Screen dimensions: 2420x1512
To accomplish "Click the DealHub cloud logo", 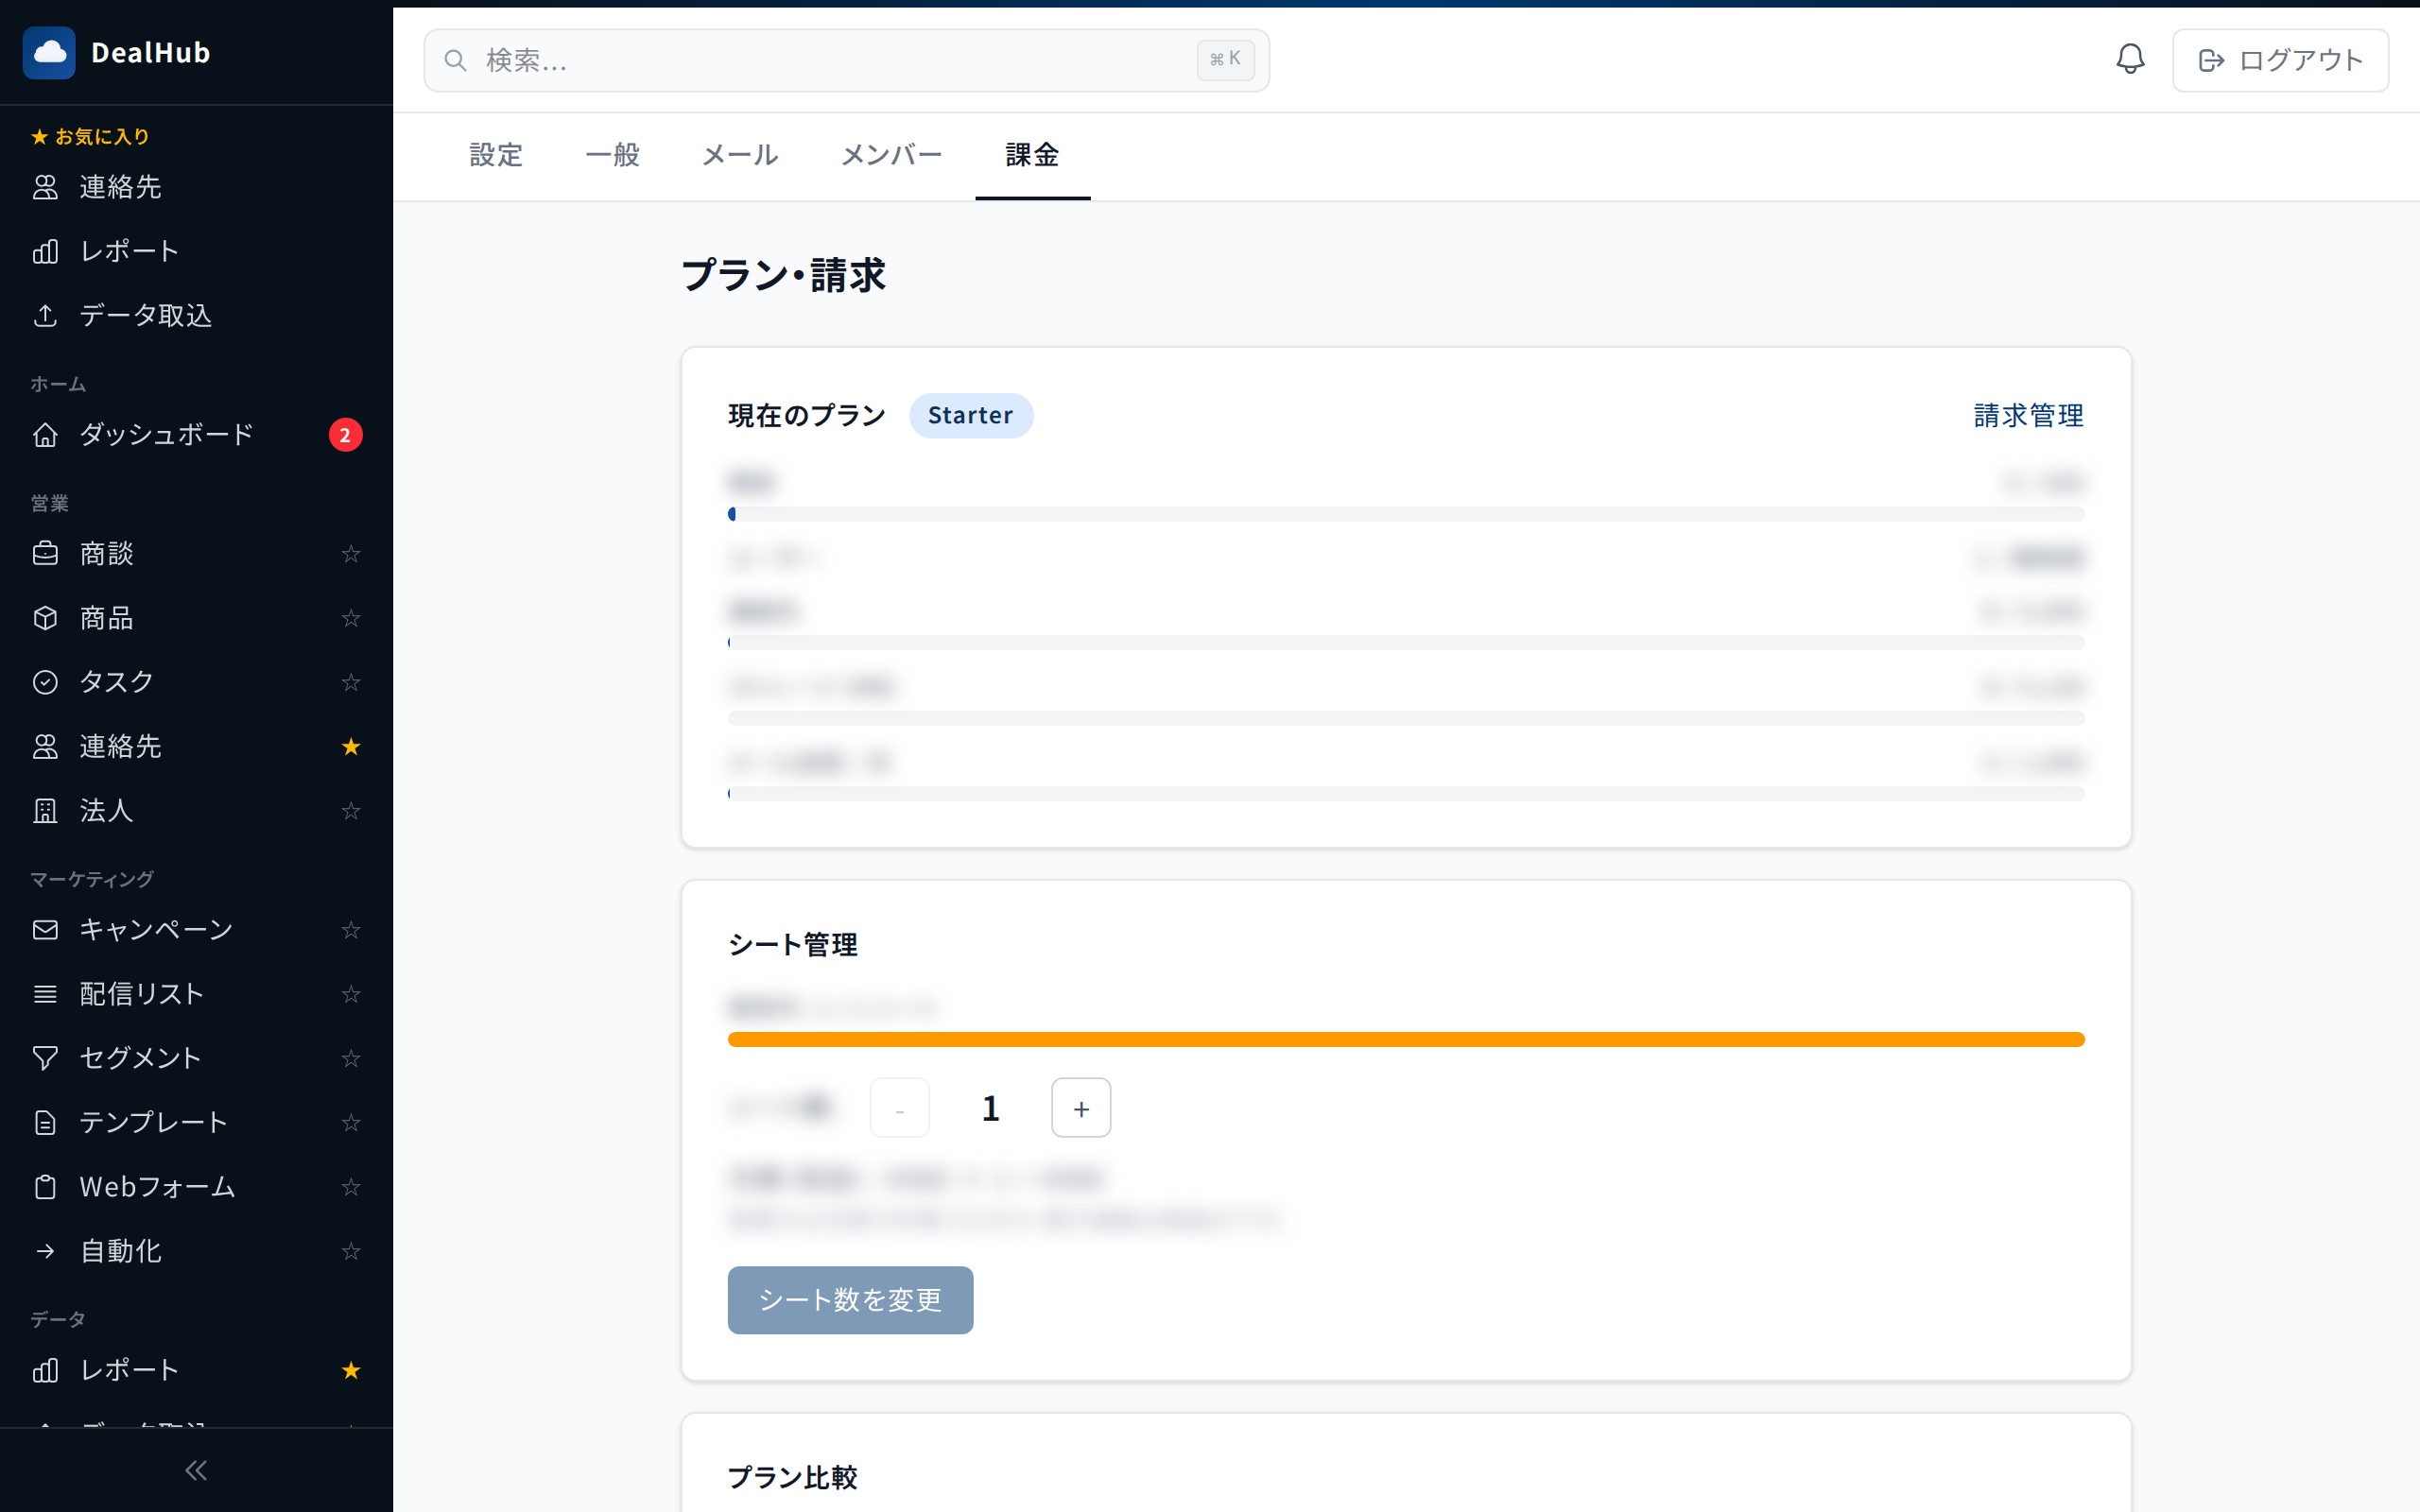I will point(49,53).
